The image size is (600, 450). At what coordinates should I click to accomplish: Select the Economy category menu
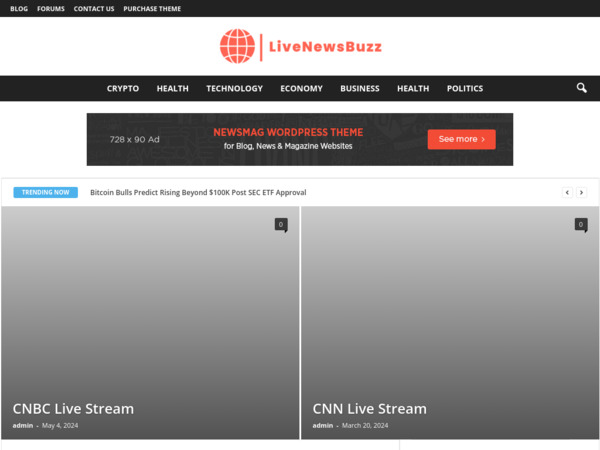(x=302, y=88)
